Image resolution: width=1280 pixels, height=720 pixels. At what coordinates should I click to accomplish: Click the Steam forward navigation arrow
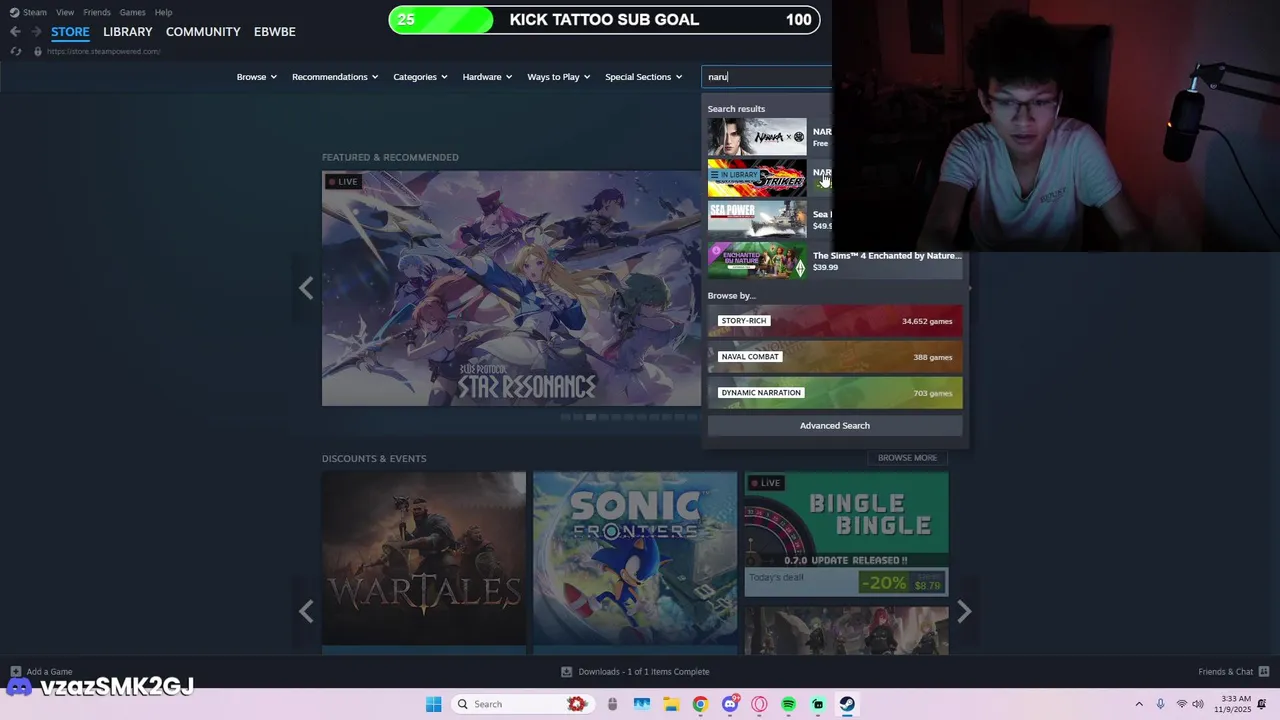[36, 32]
